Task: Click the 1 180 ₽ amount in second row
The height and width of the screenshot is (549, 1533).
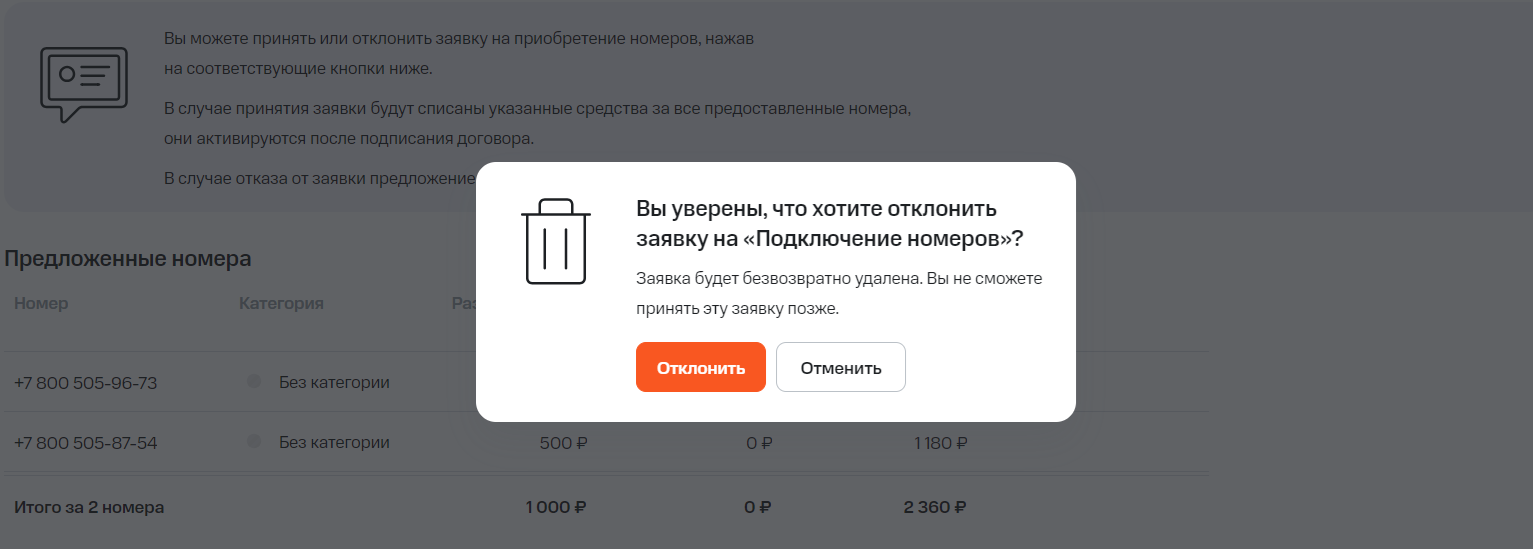Action: 940,443
